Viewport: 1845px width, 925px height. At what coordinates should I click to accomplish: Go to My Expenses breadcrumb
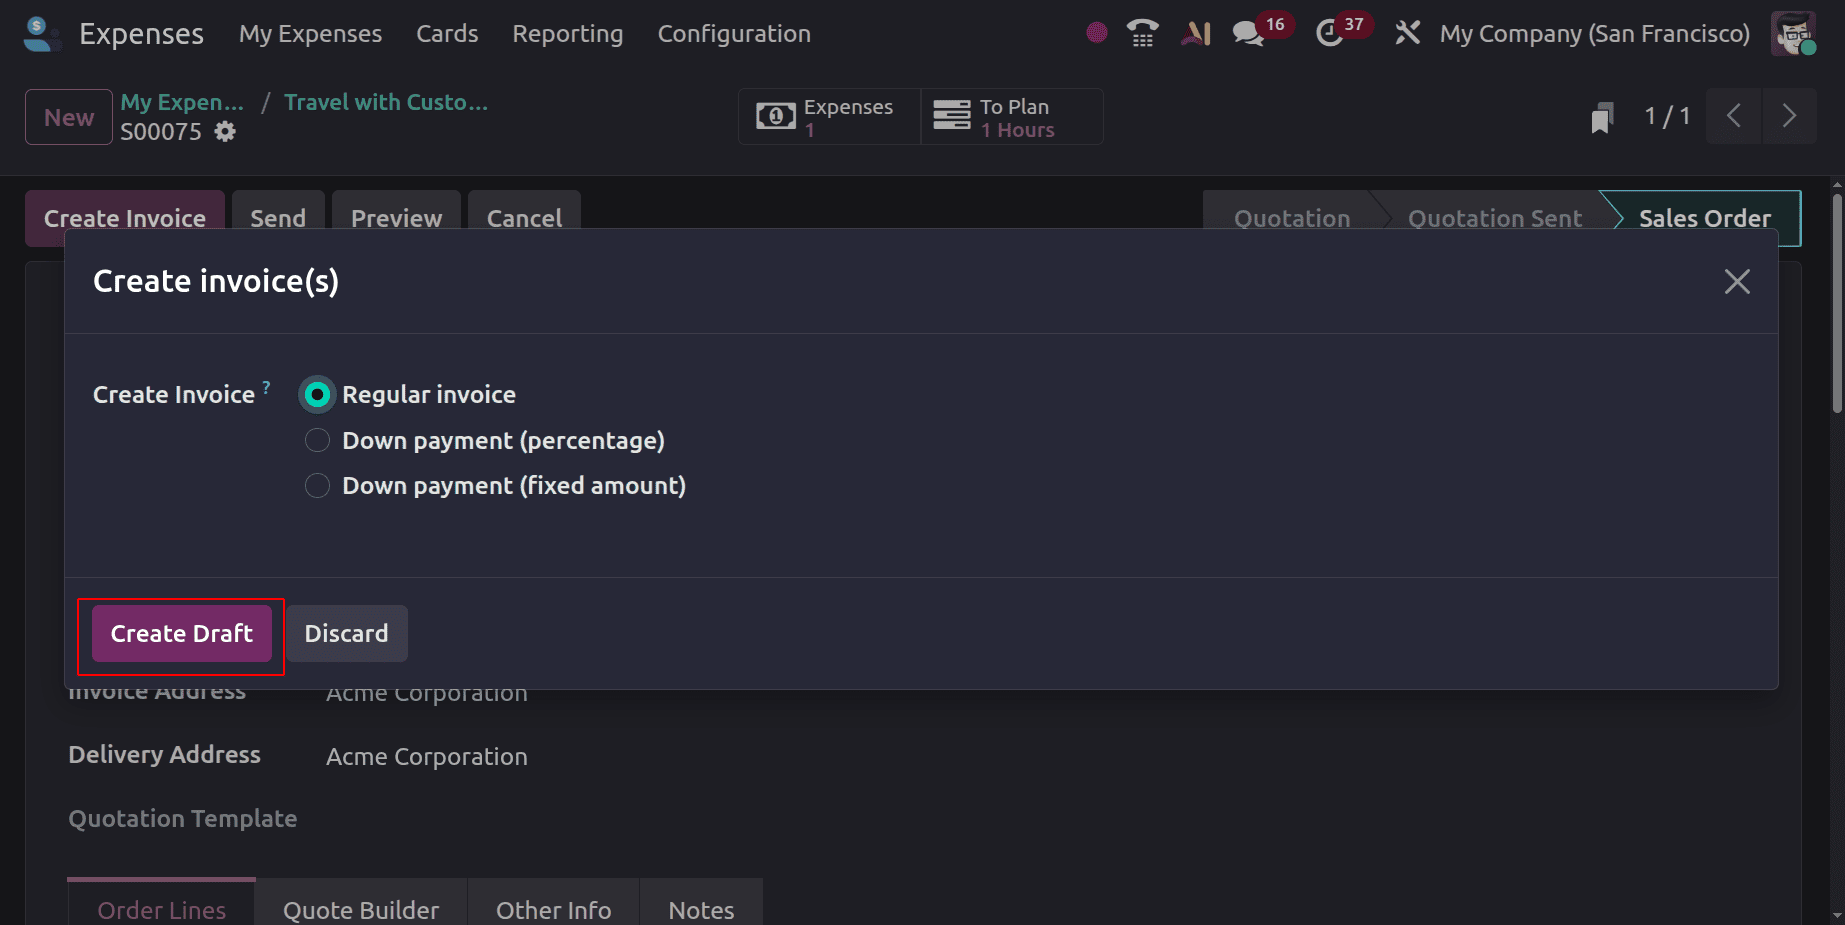[x=182, y=102]
